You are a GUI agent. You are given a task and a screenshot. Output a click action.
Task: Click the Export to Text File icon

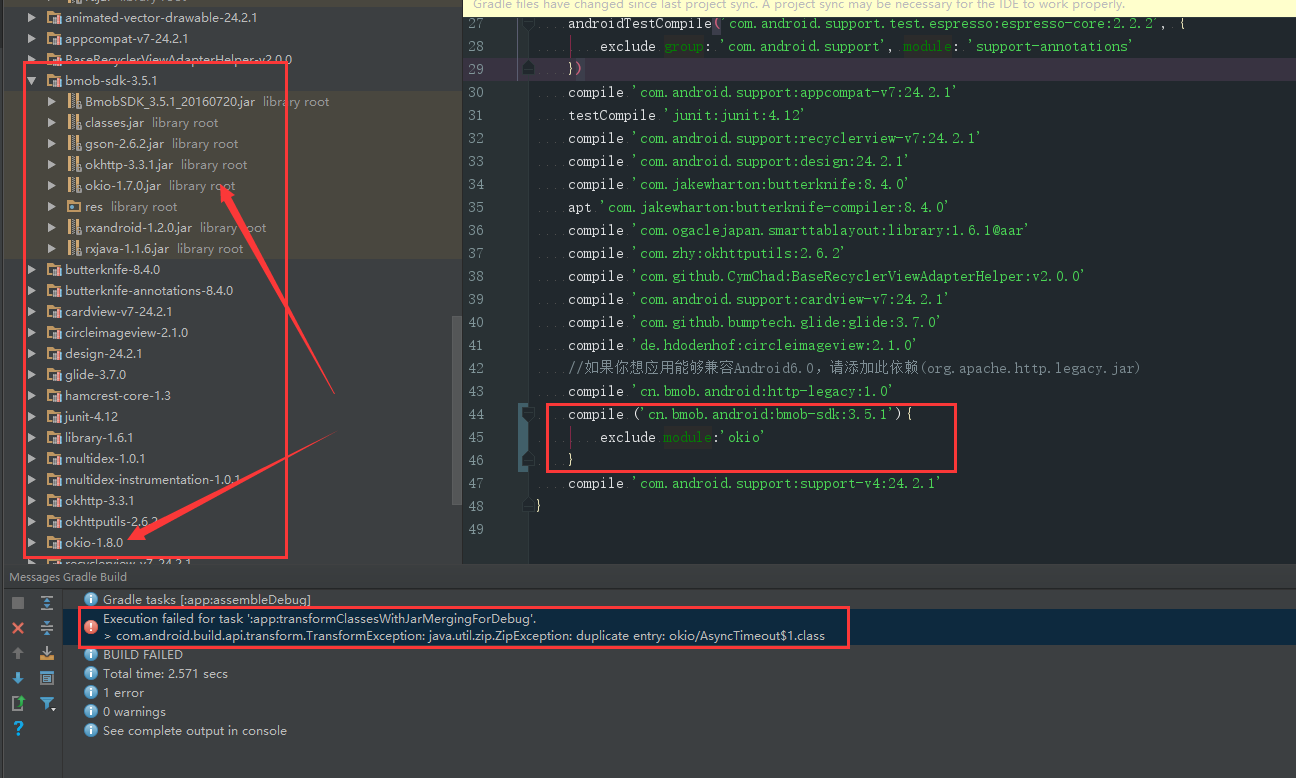pyautogui.click(x=17, y=704)
